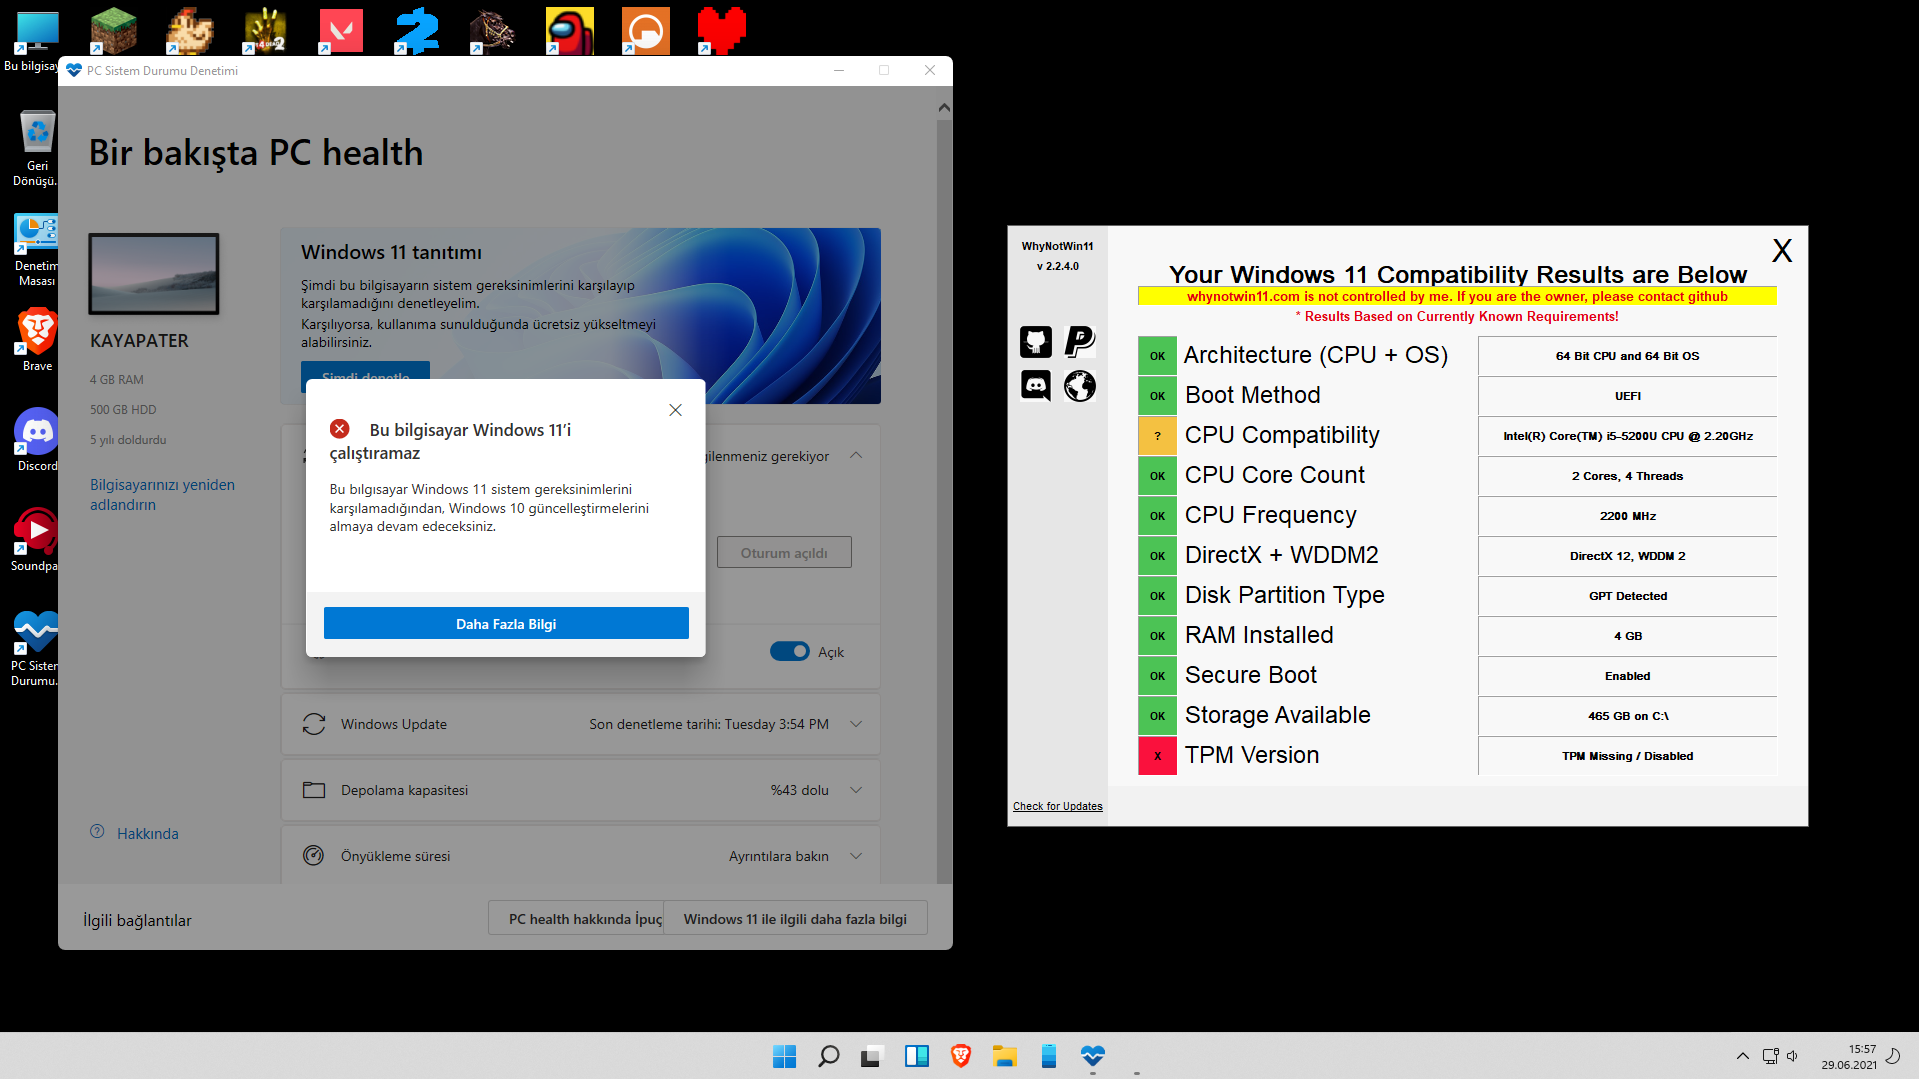Open Brave from the taskbar

pyautogui.click(x=960, y=1056)
